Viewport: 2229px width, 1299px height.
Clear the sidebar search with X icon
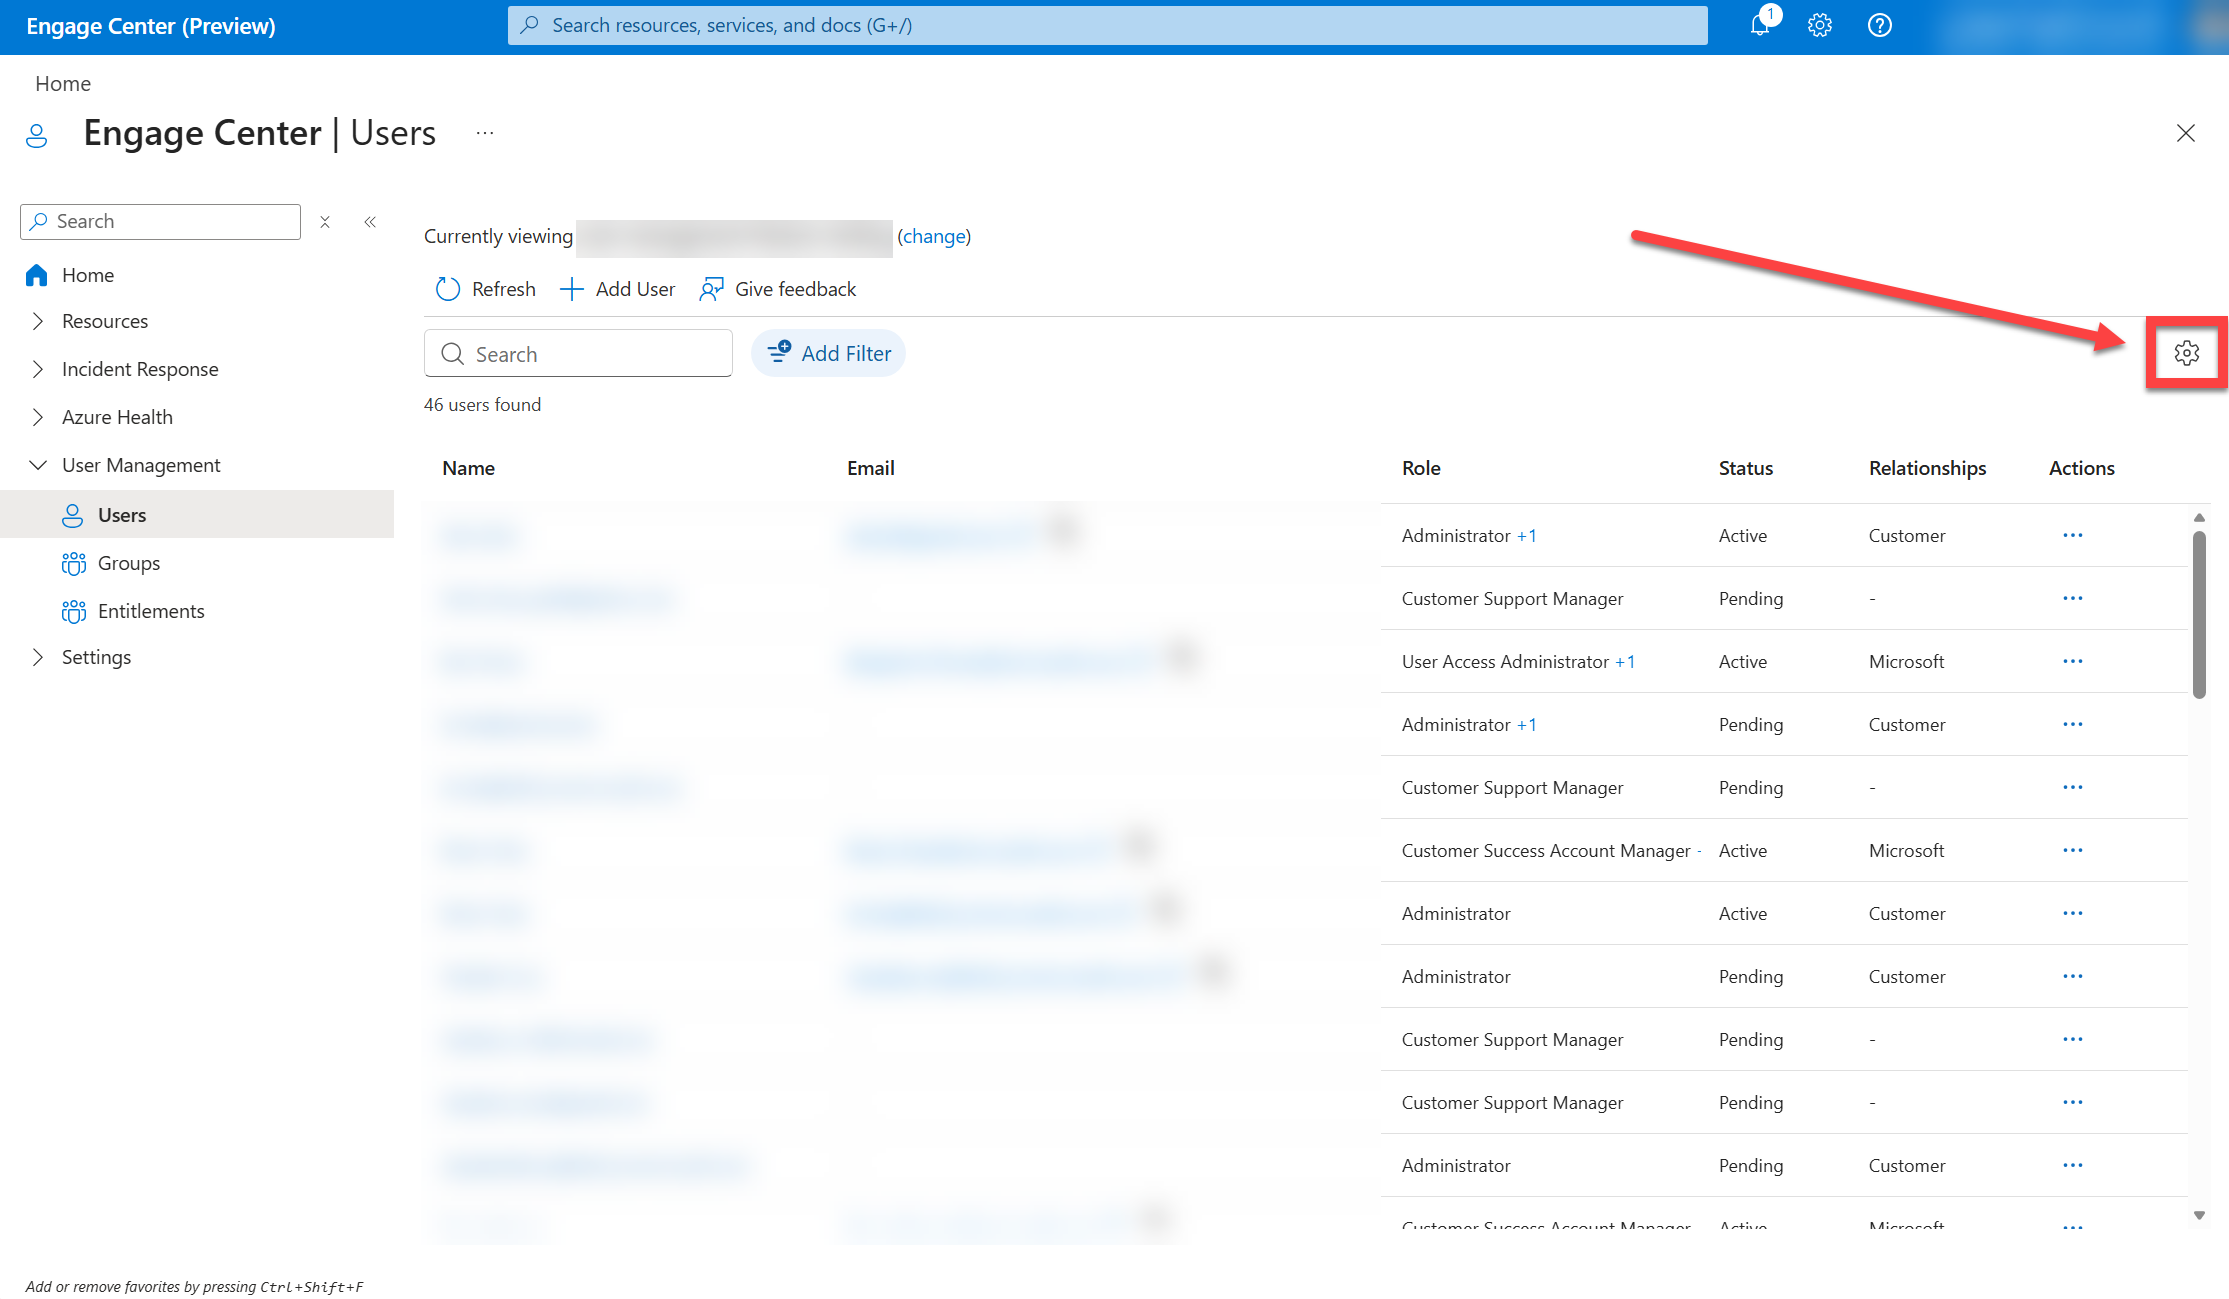(325, 222)
